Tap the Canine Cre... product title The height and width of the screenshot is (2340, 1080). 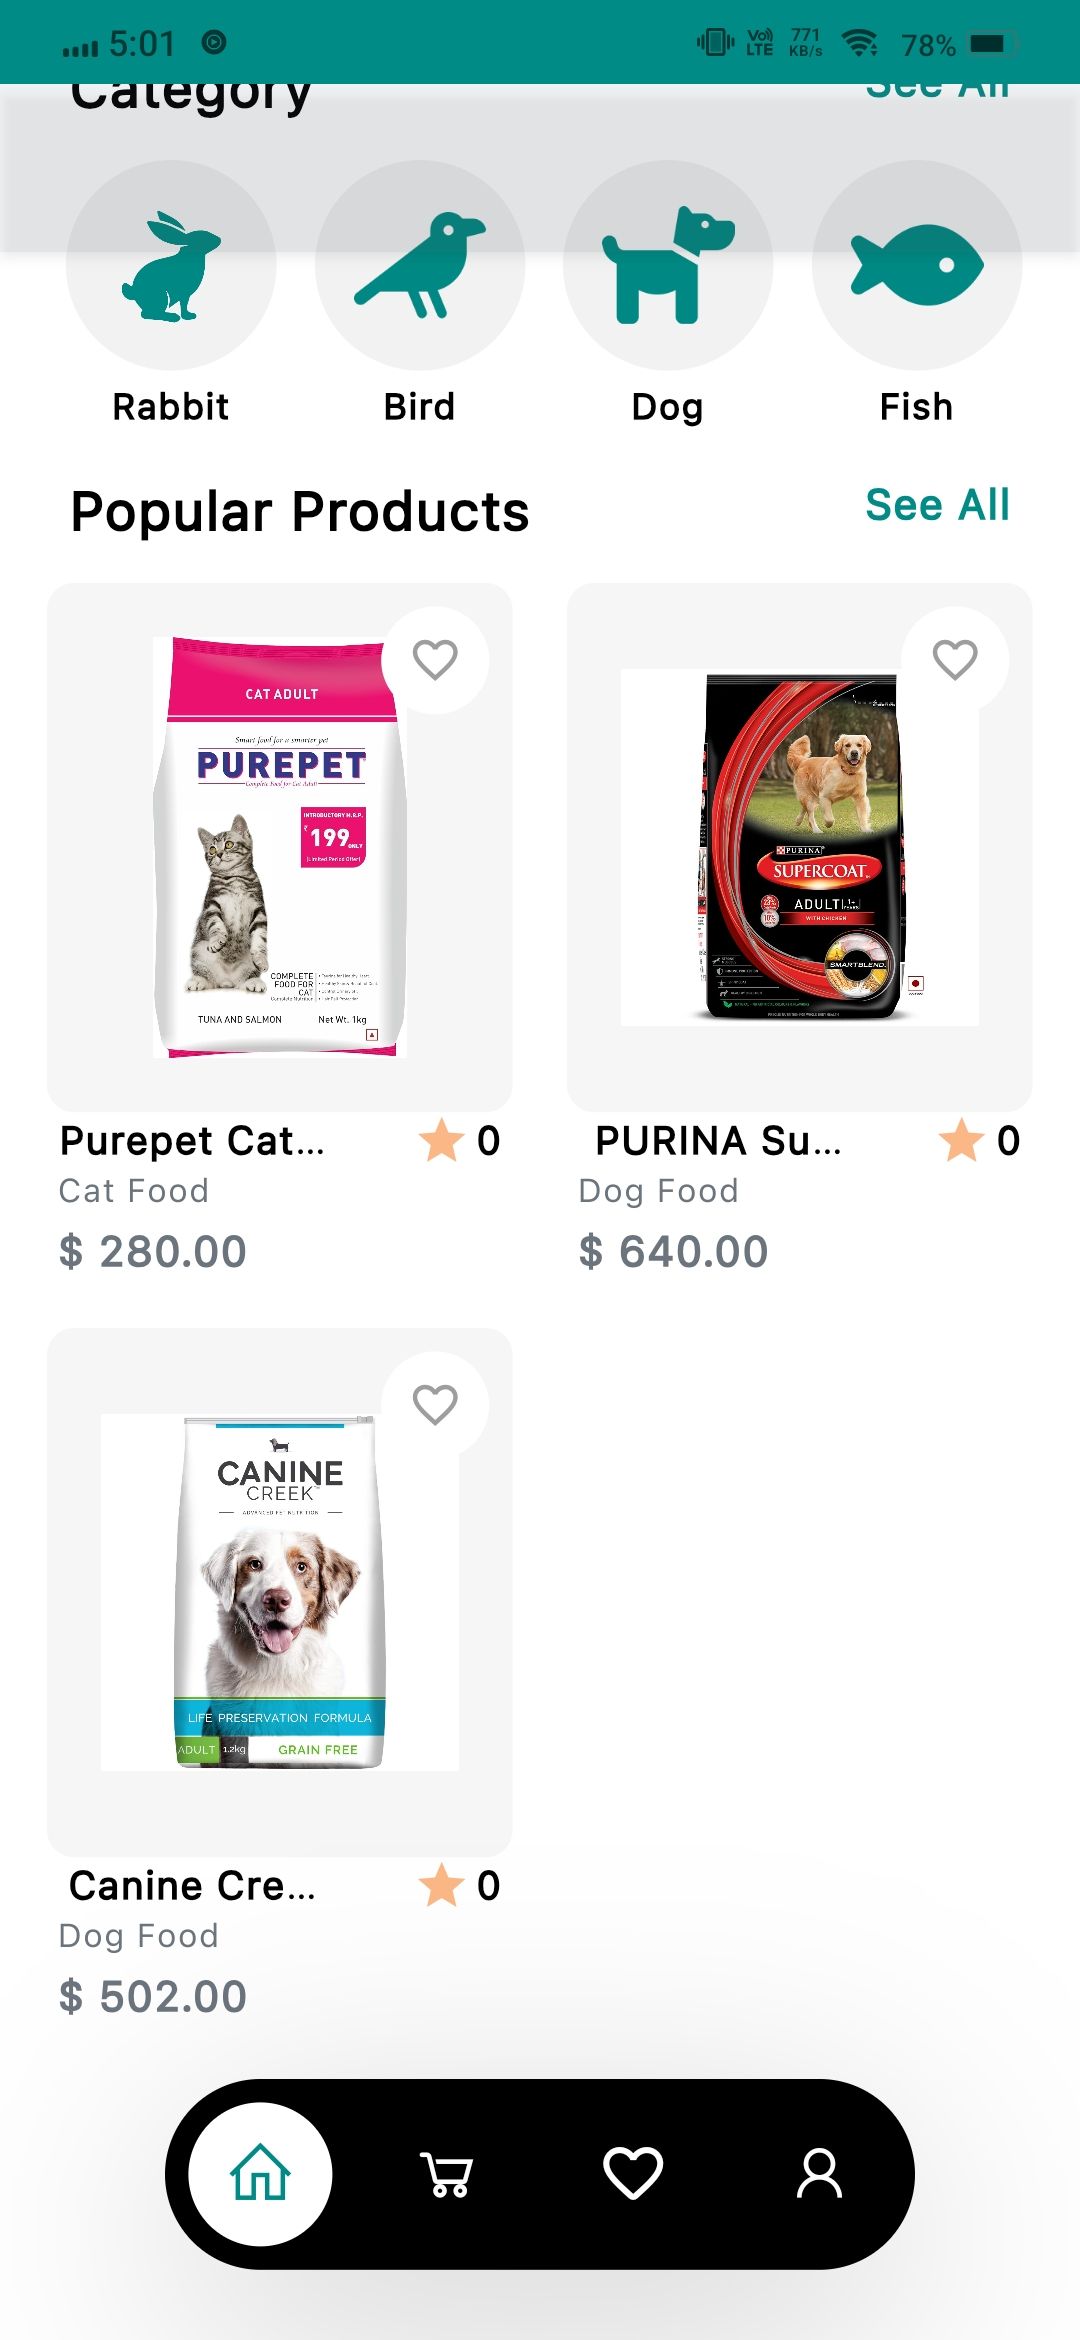click(192, 1886)
